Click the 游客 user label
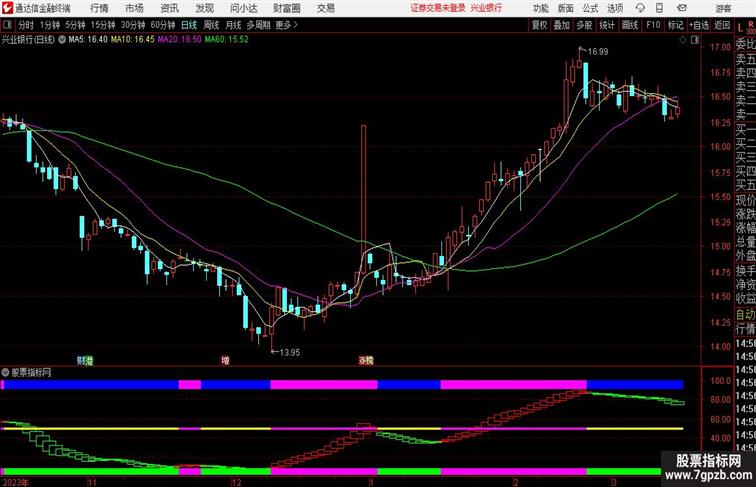The width and height of the screenshot is (756, 487). [x=723, y=8]
